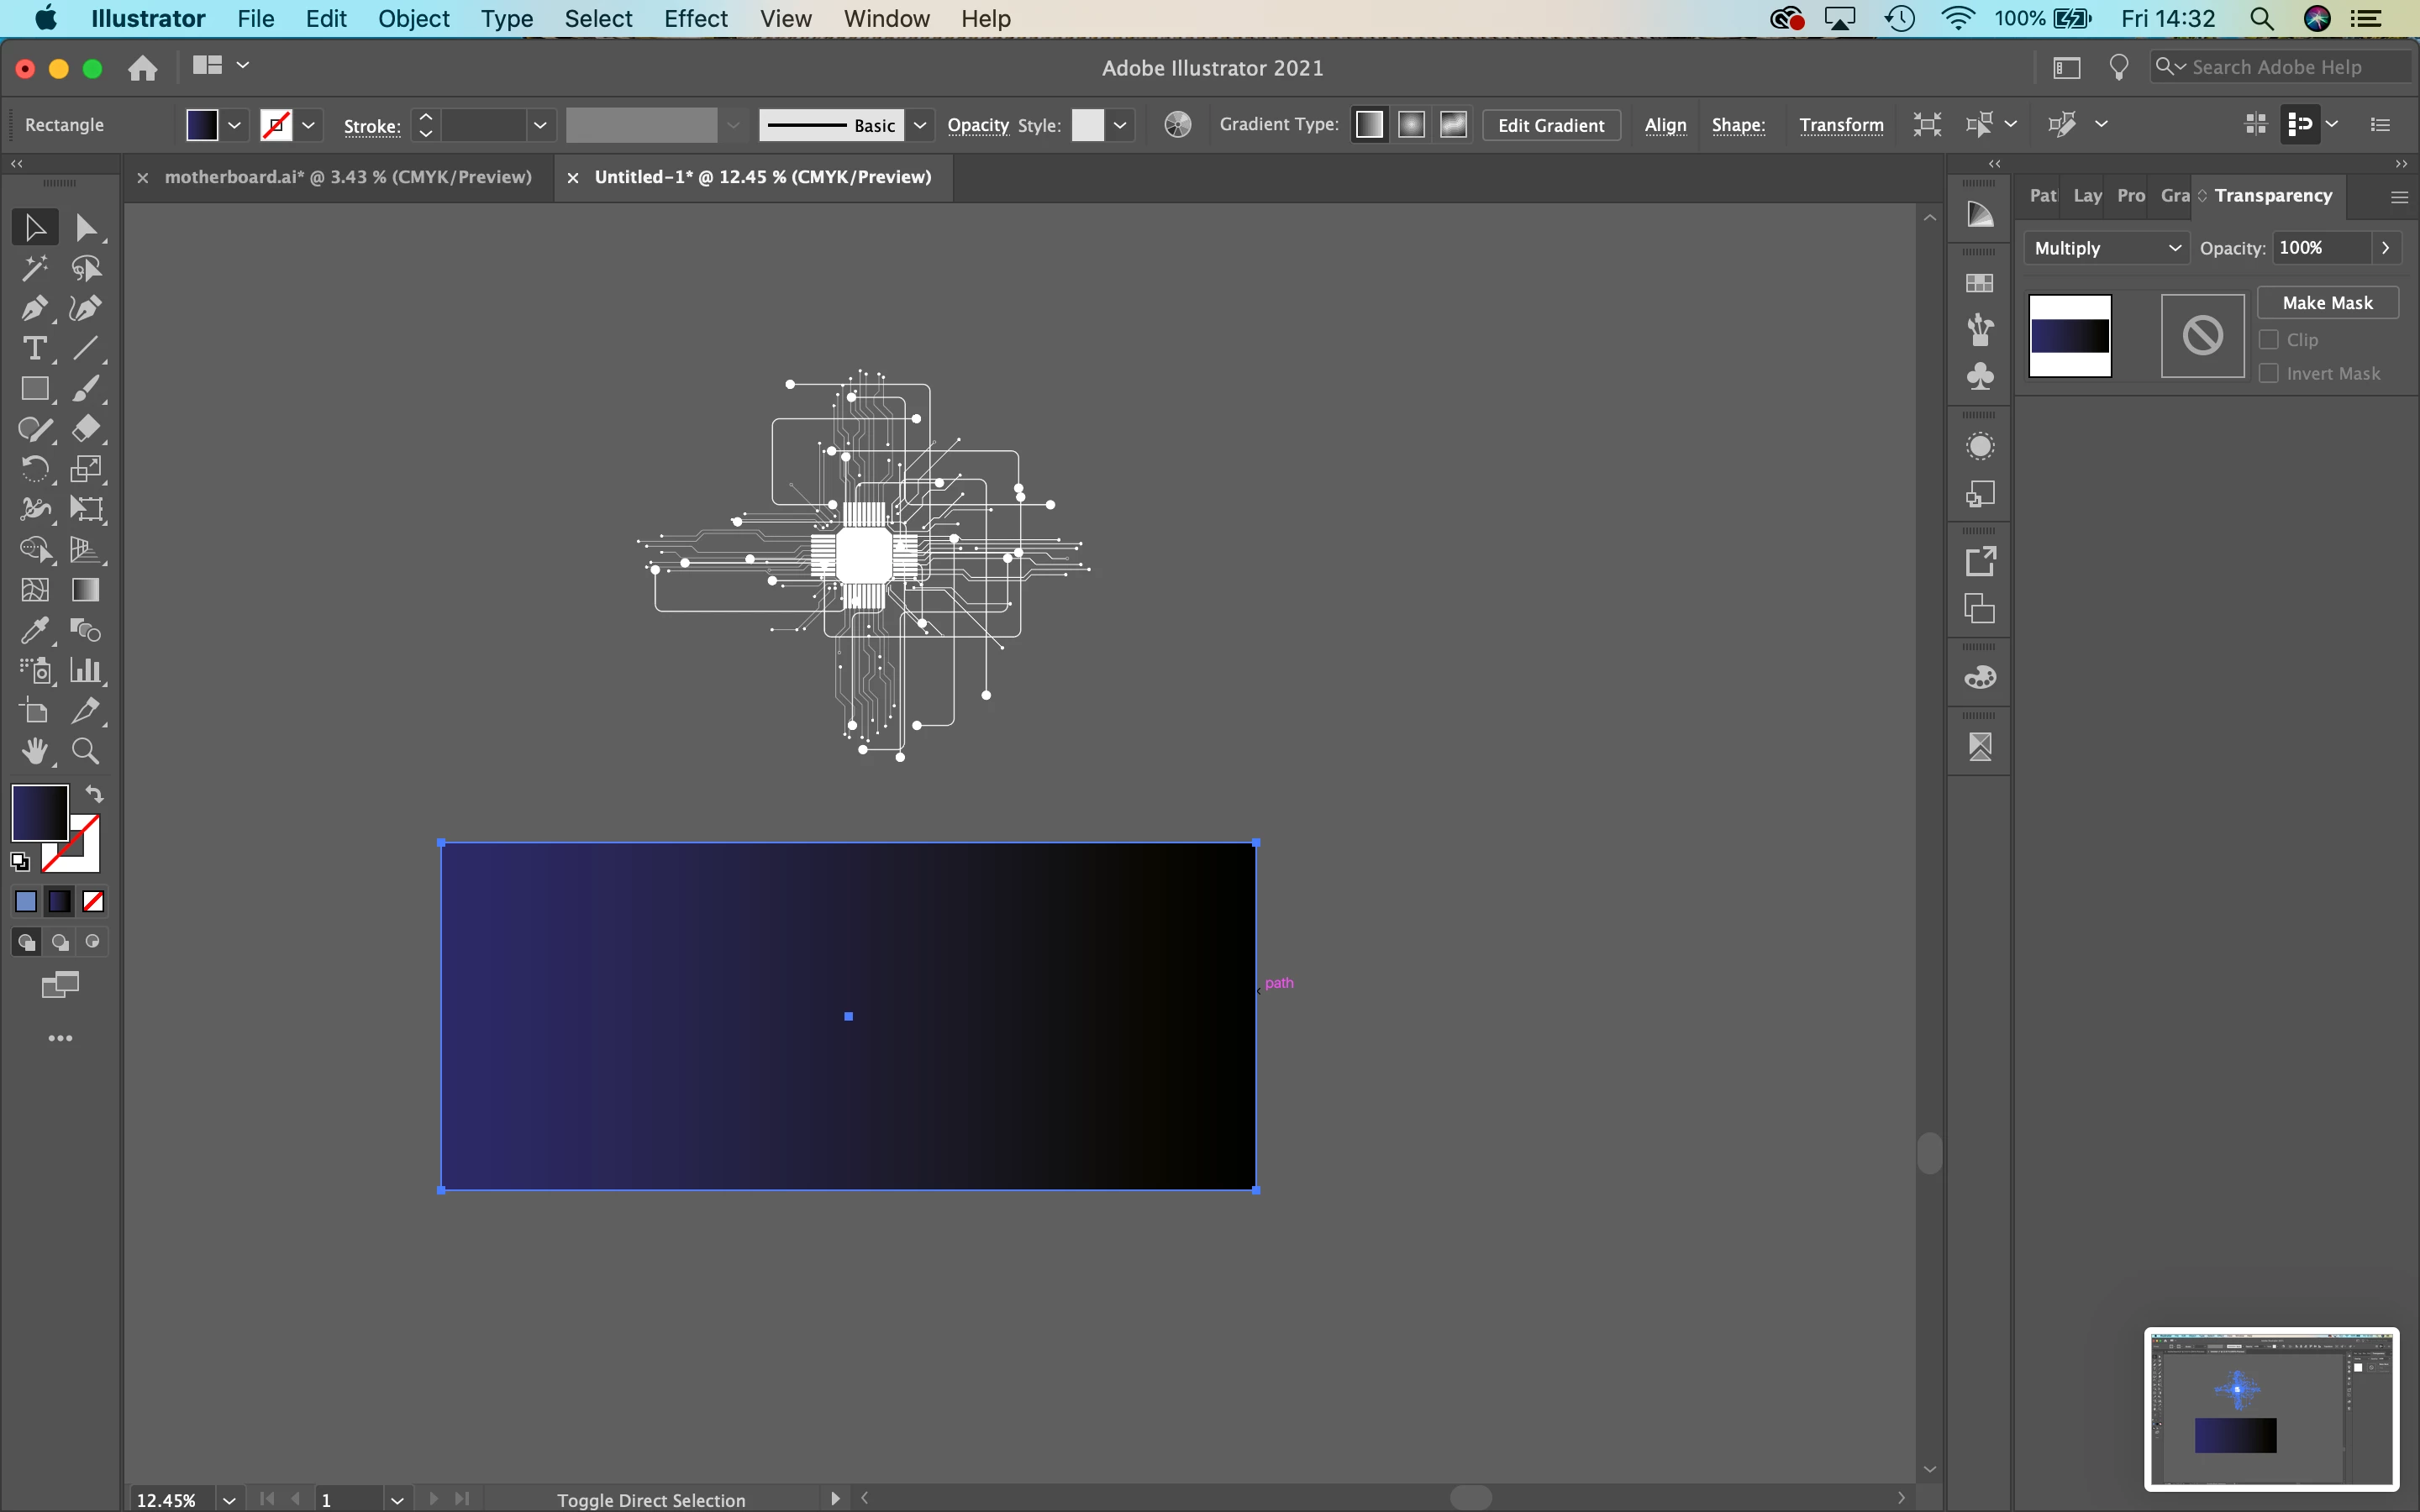Image resolution: width=2420 pixels, height=1512 pixels.
Task: Click the Make Mask button
Action: [2327, 303]
